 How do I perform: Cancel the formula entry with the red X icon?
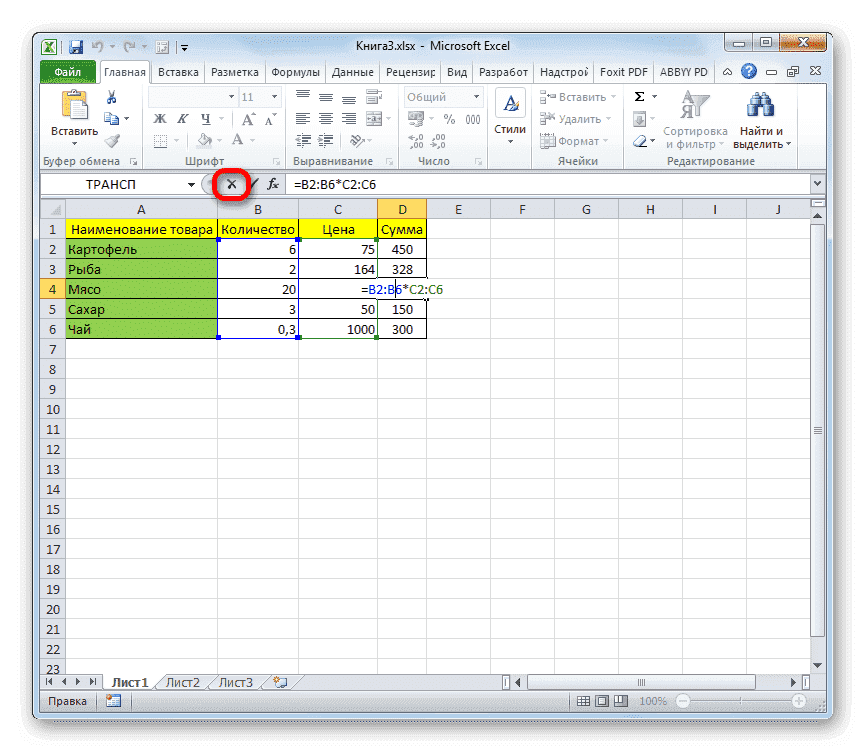232,184
